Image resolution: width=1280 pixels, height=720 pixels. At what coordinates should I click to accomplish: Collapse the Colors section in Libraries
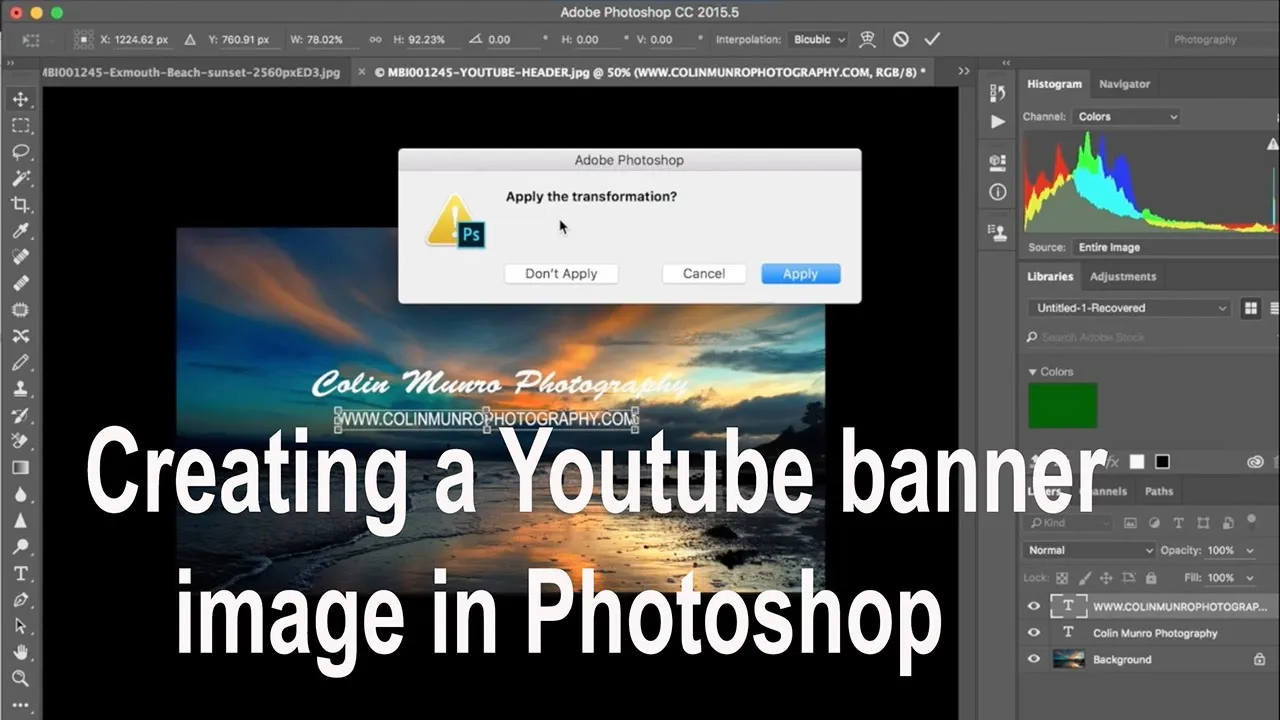tap(1033, 372)
